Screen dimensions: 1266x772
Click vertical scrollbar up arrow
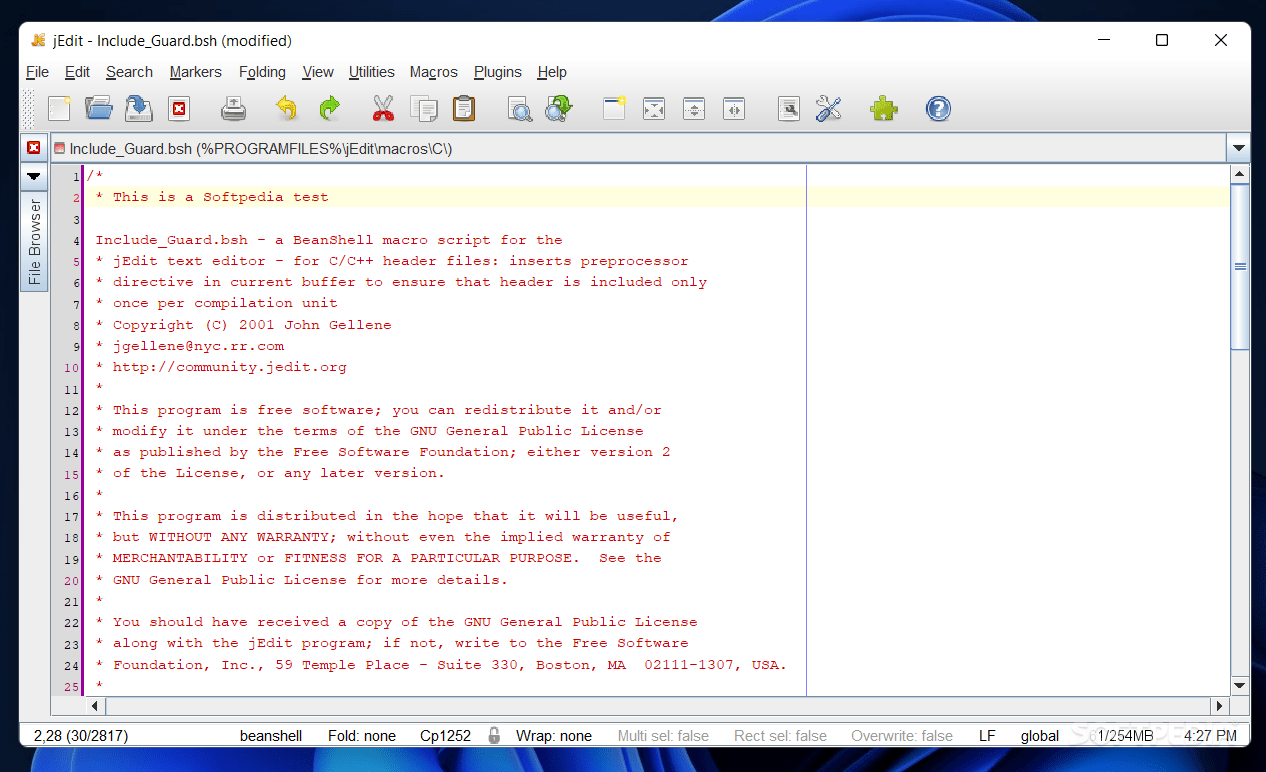(x=1240, y=175)
